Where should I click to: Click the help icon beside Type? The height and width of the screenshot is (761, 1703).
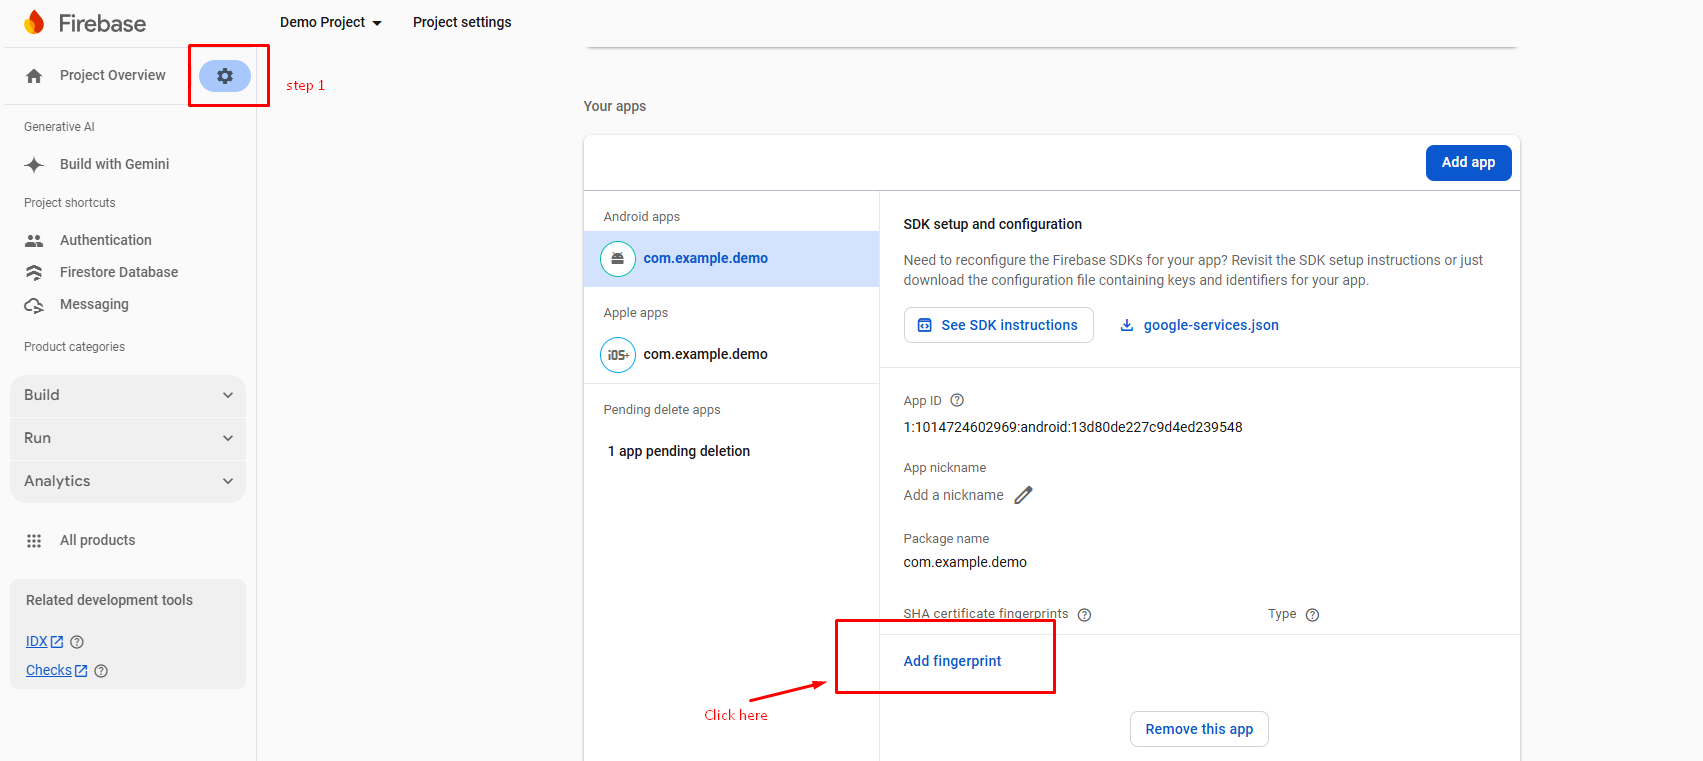click(x=1312, y=615)
